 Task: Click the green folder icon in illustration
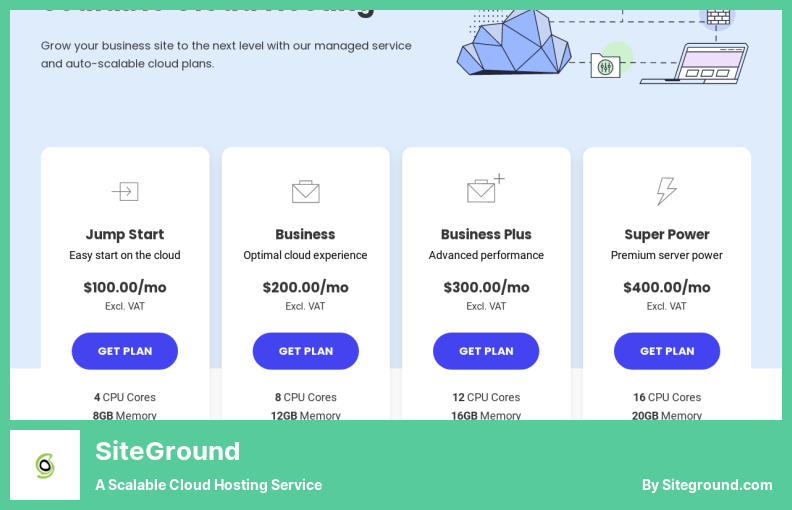click(x=605, y=65)
